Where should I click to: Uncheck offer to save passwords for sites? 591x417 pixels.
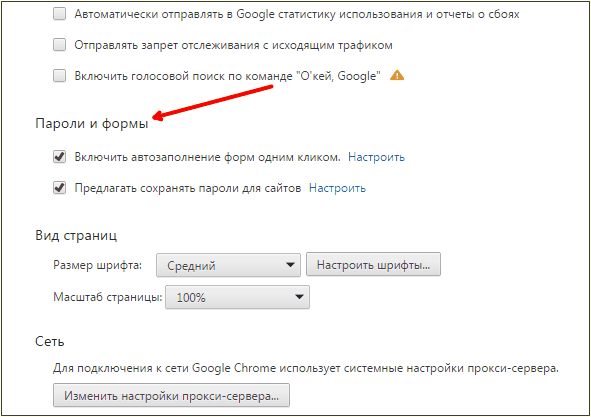point(59,187)
